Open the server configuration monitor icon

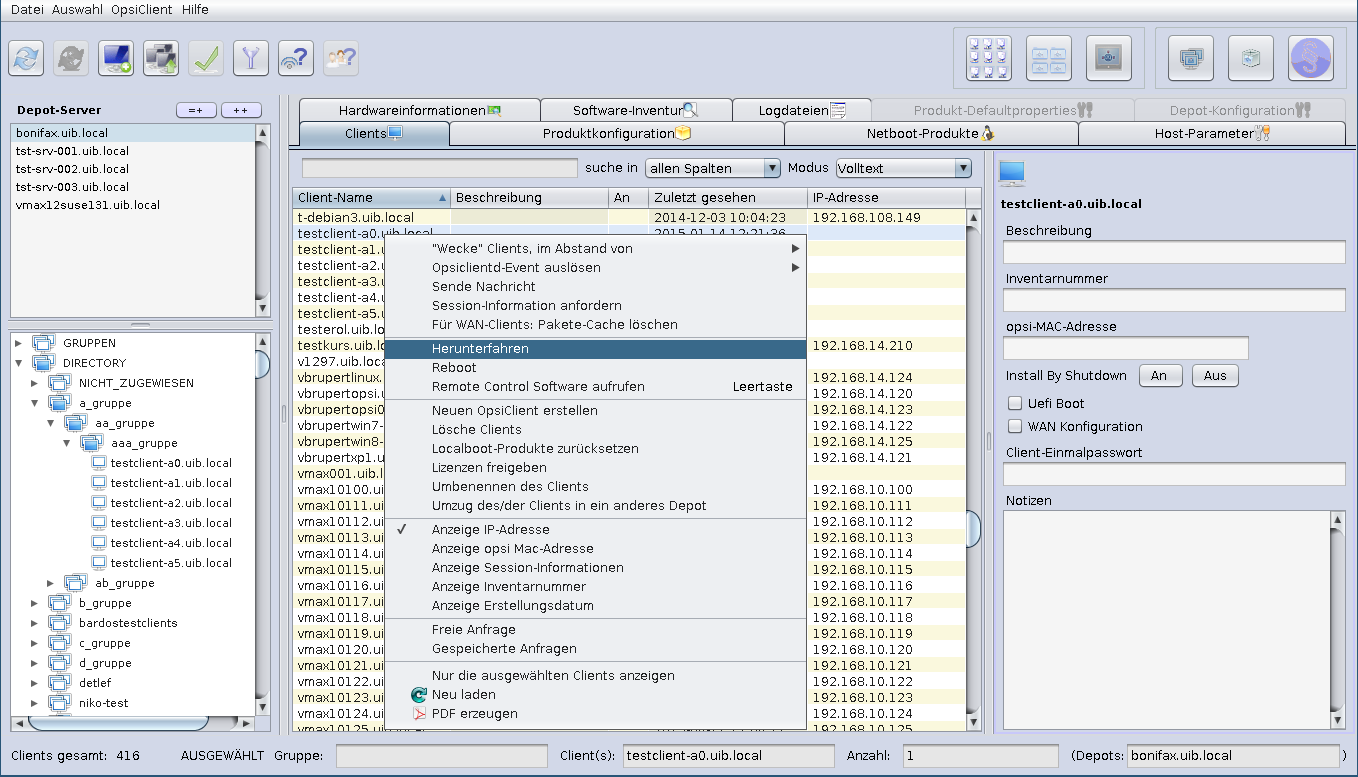(x=1109, y=58)
